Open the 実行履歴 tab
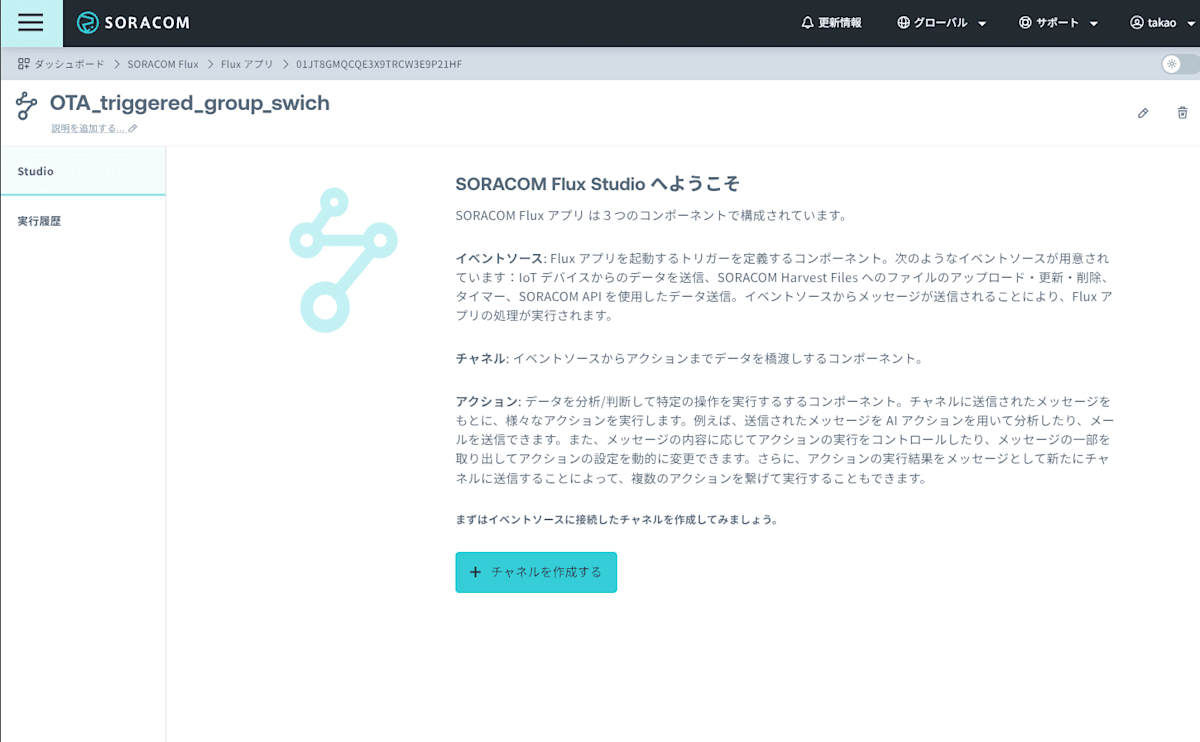This screenshot has height=742, width=1200. click(83, 221)
